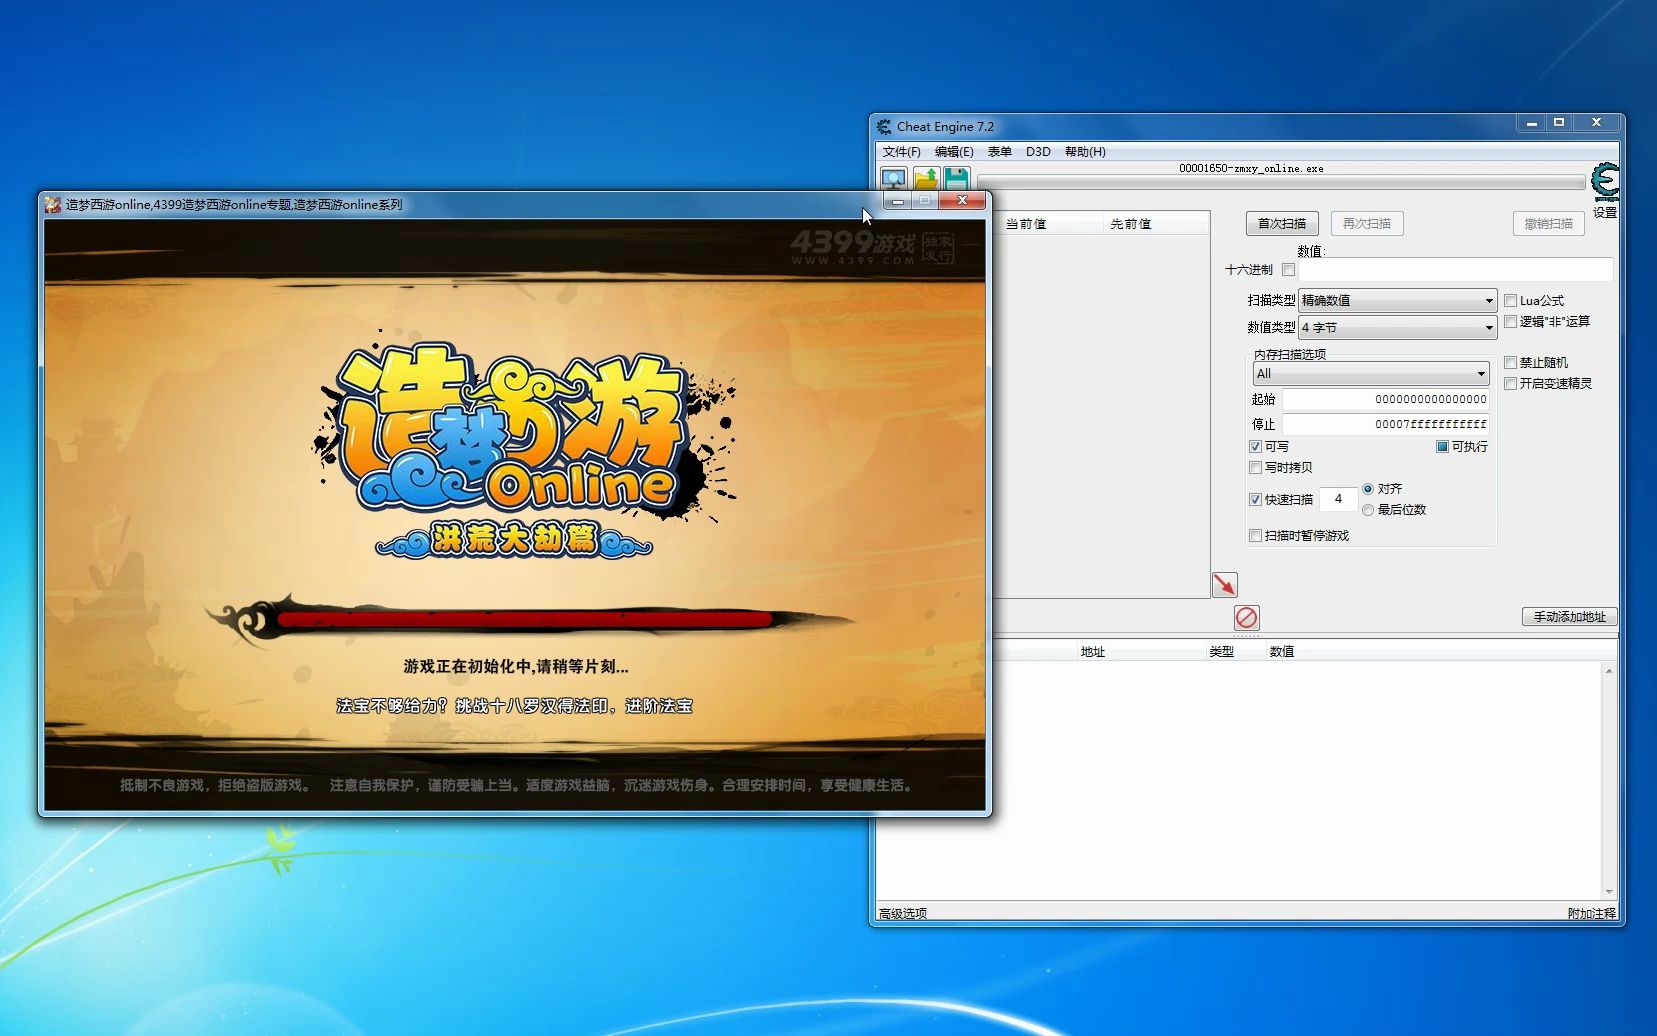Click the red circle clear list icon
This screenshot has height=1036, width=1657.
tap(1246, 617)
